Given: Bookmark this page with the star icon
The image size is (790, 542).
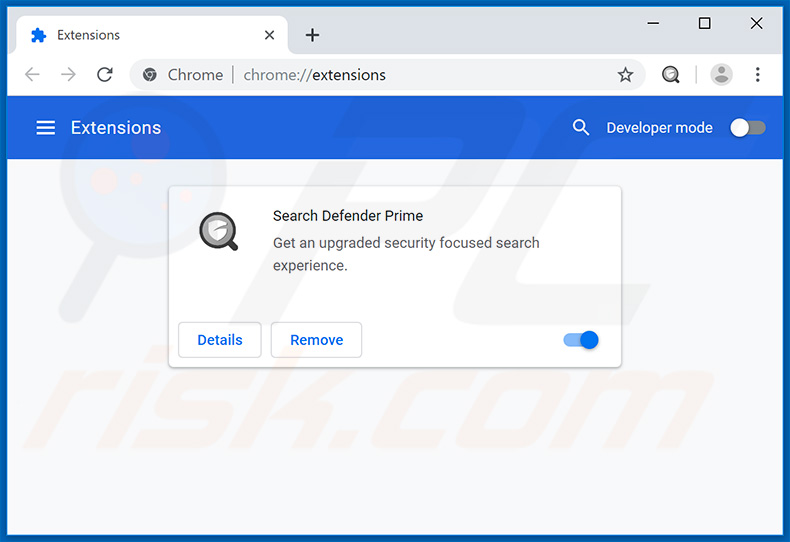Looking at the screenshot, I should click(x=625, y=75).
